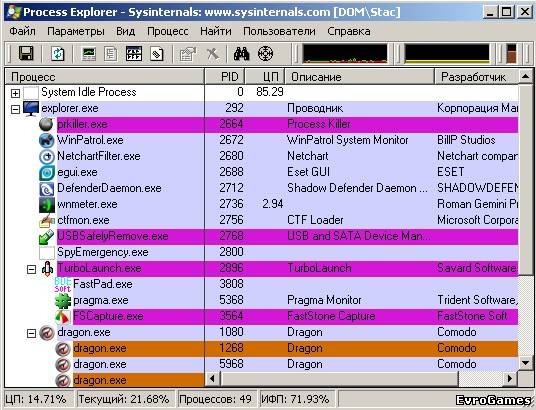Open the Процесс menu
This screenshot has width=536, height=410.
168,31
